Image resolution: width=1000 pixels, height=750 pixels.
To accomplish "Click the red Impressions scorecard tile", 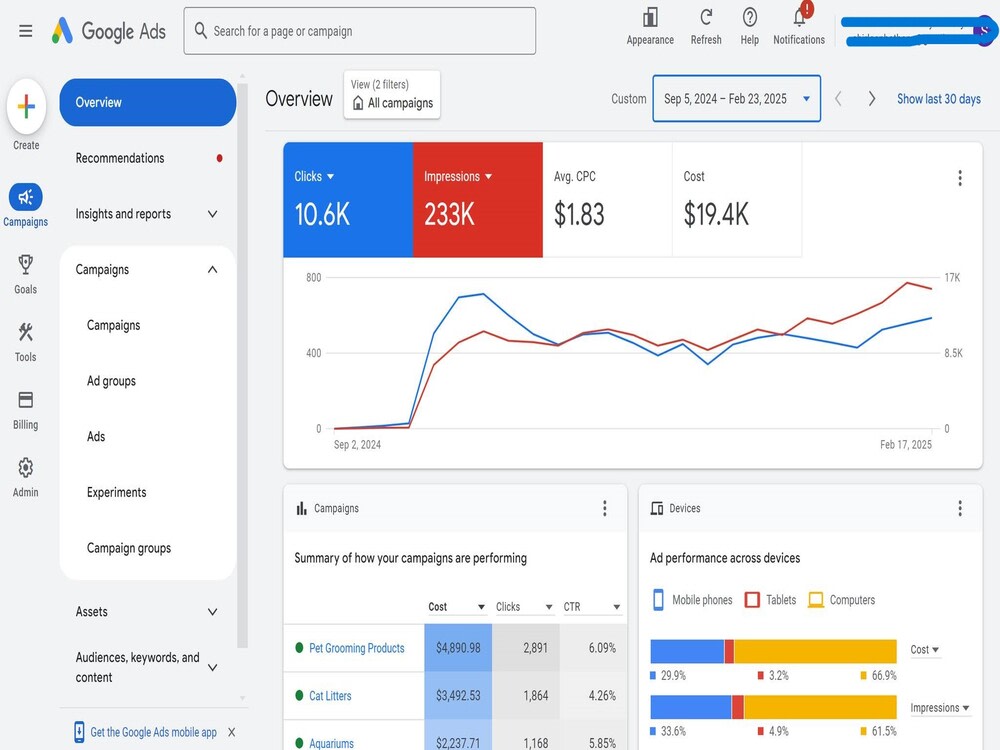I will click(478, 200).
